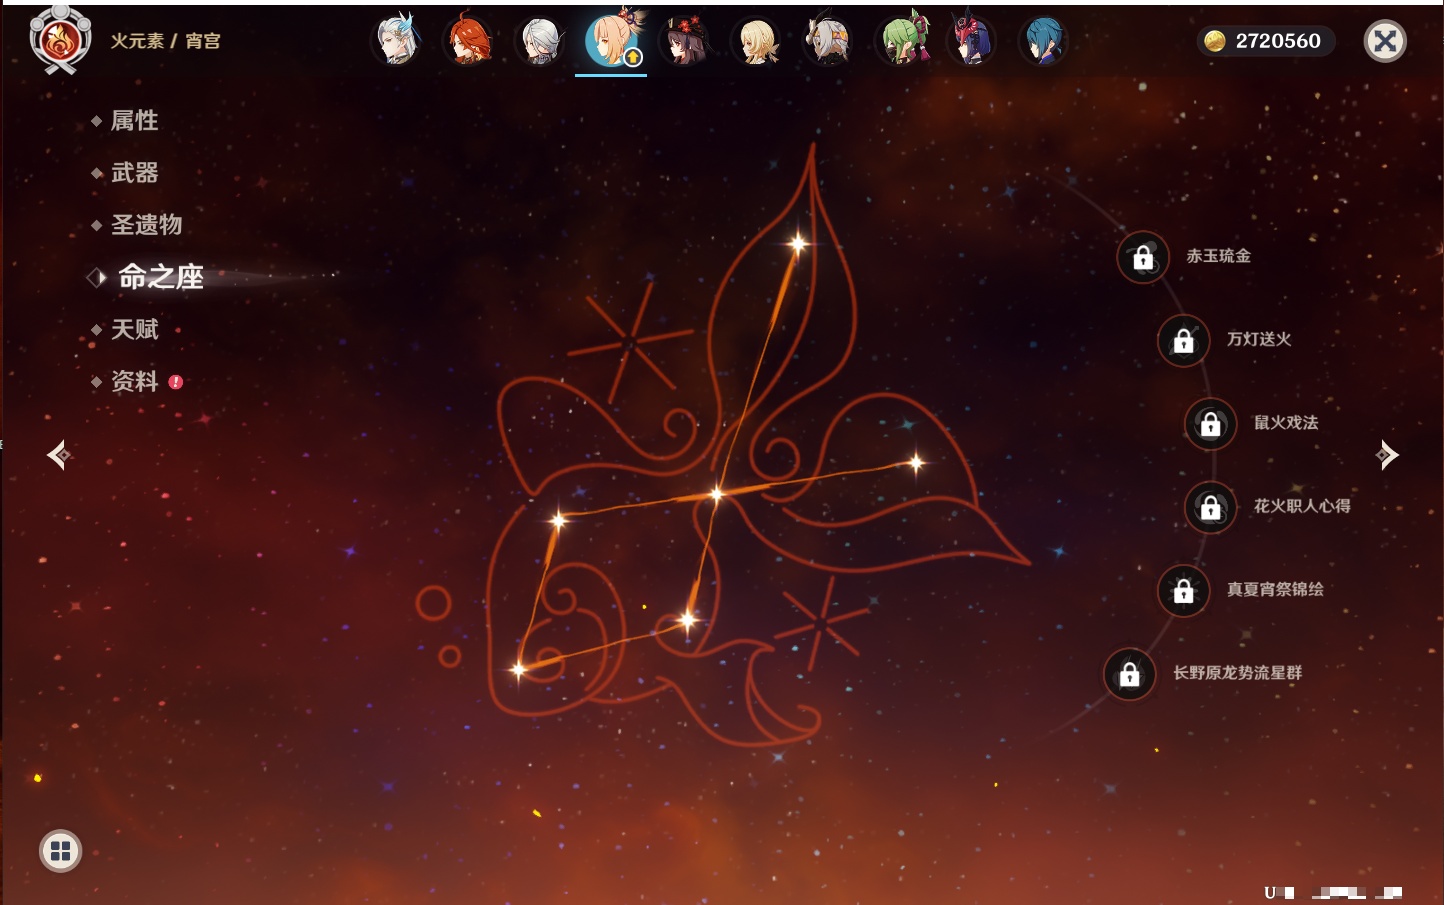Open the locked 长野原龙势流星群 constellation node
1444x905 pixels.
coord(1129,674)
